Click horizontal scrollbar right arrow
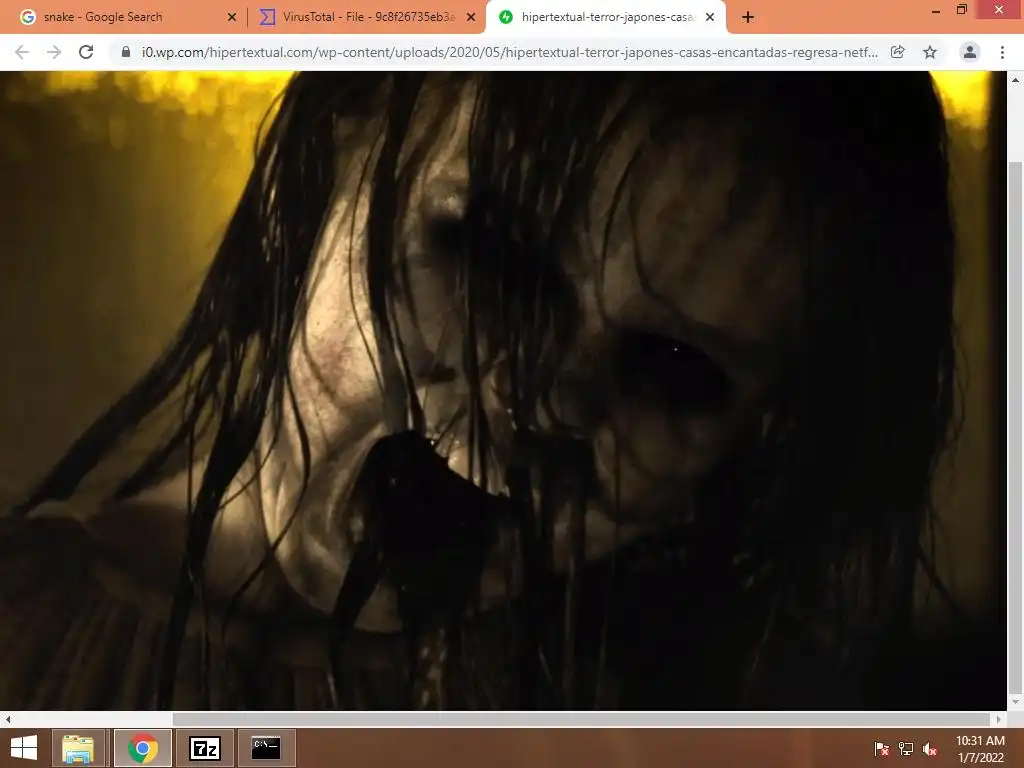1024x768 pixels. pos(999,719)
